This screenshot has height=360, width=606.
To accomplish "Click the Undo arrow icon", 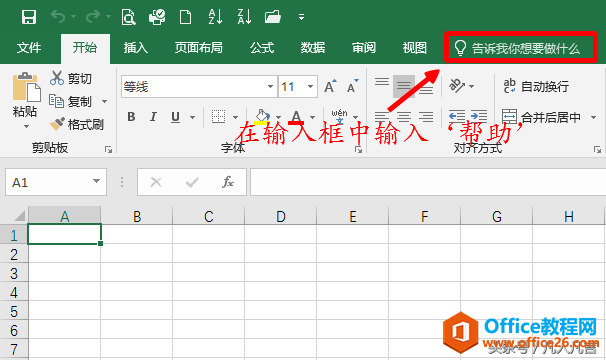I will click(x=58, y=17).
